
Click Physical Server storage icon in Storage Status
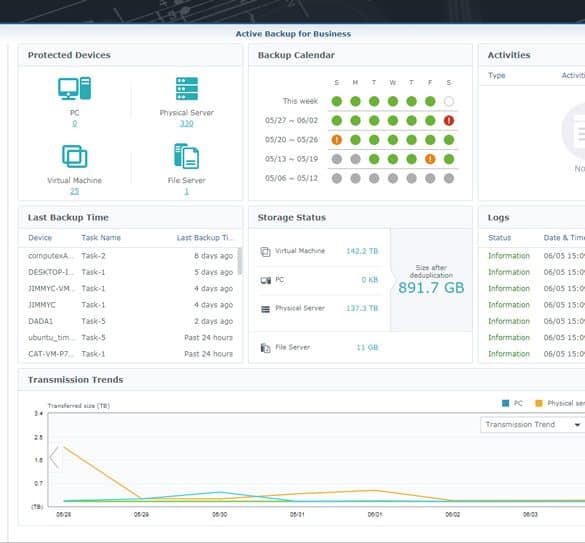pyautogui.click(x=265, y=309)
